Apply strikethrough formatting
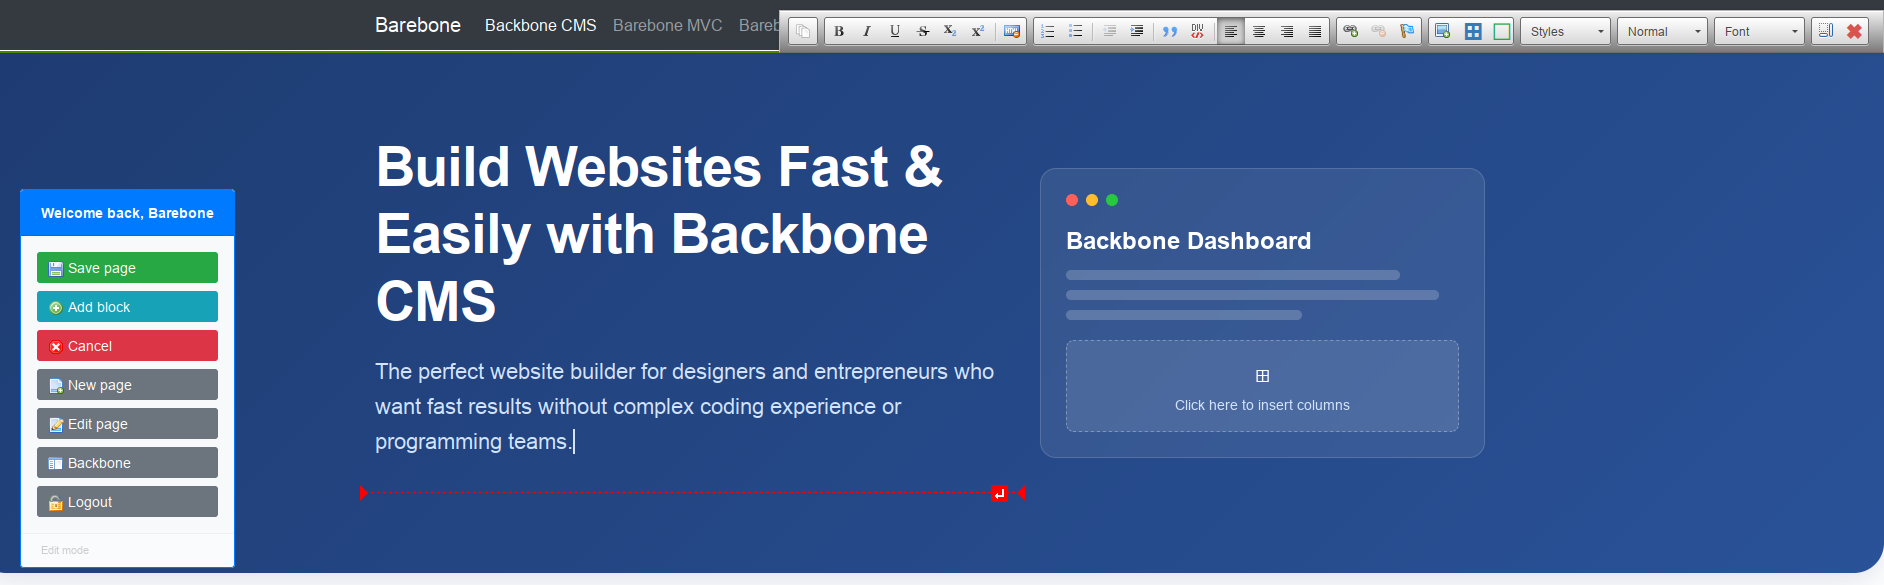1884x585 pixels. click(923, 31)
